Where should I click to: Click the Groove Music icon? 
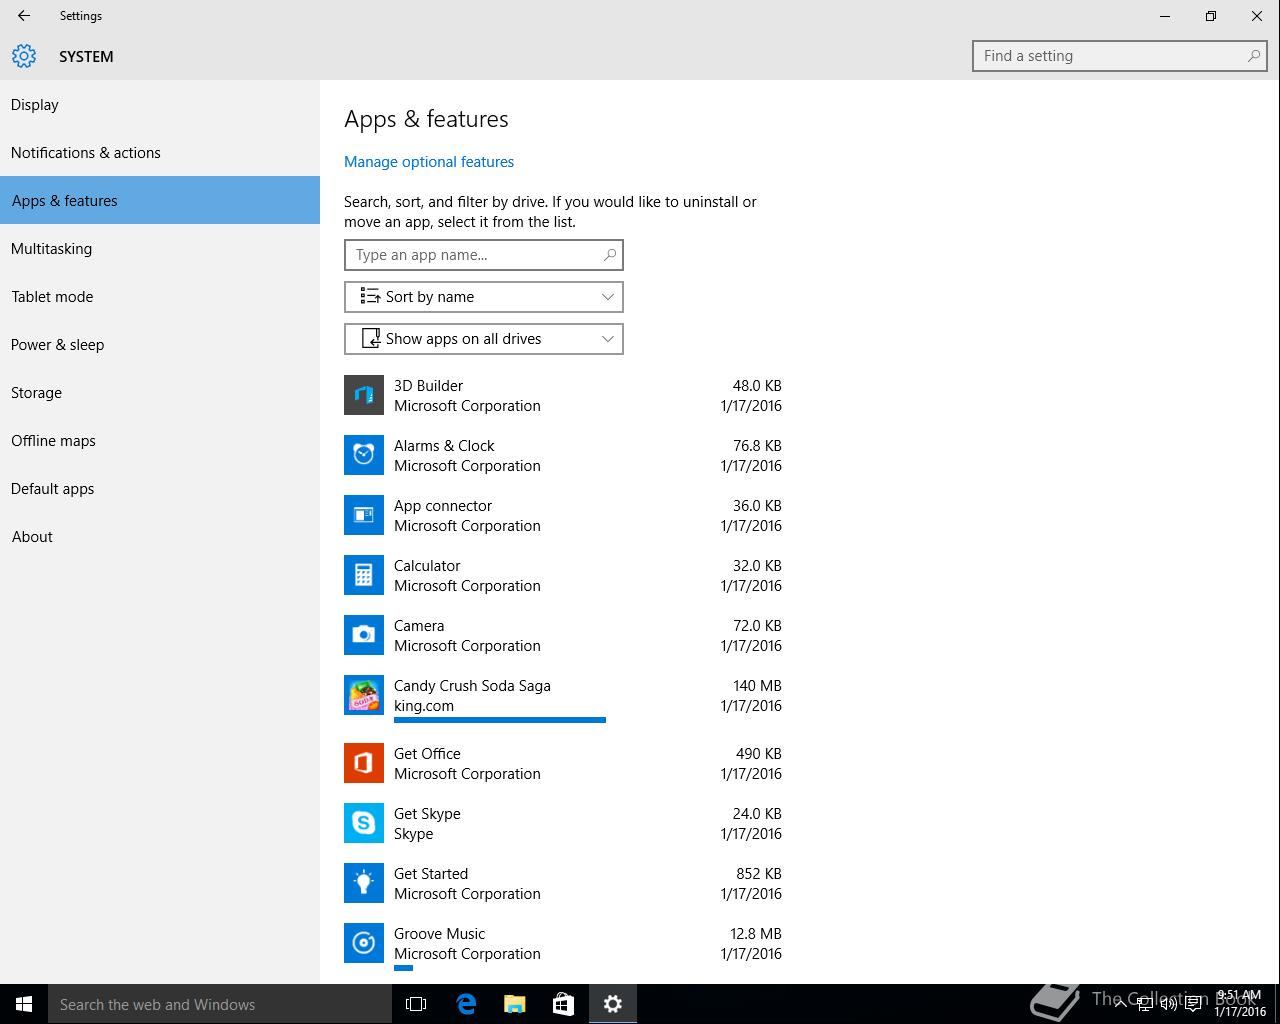(x=364, y=943)
